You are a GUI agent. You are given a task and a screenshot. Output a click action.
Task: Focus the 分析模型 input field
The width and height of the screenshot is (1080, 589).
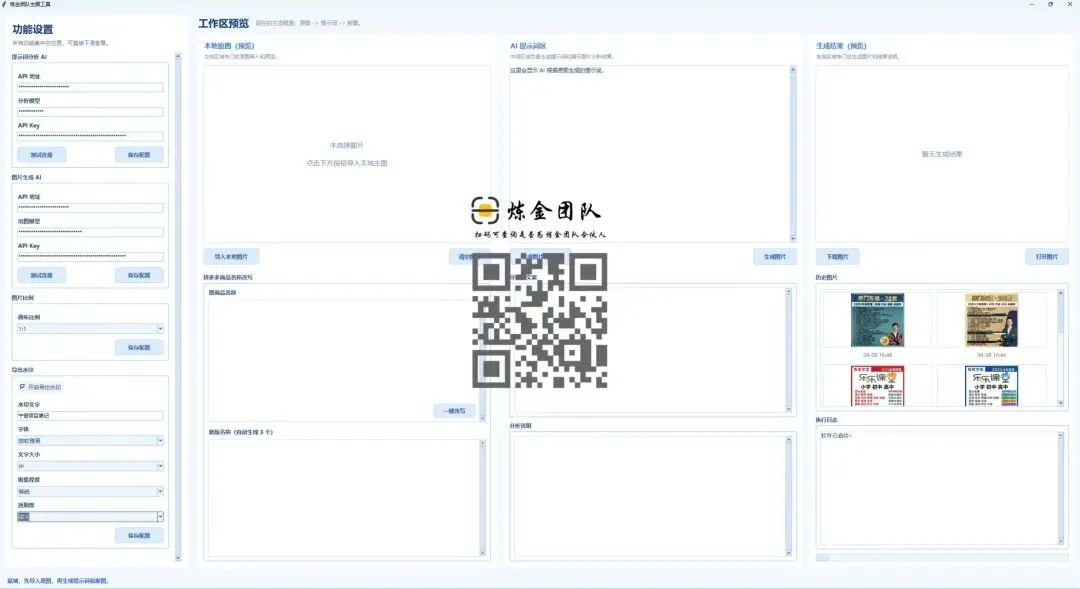90,112
